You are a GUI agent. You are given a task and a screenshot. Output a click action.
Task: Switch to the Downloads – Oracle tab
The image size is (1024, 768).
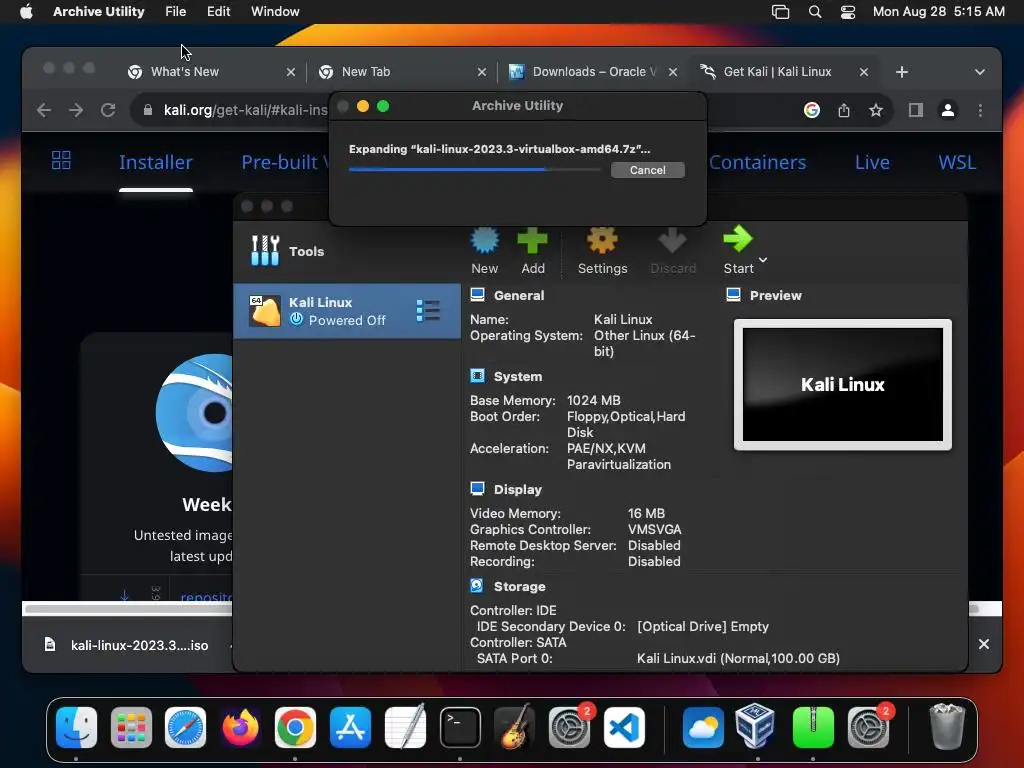tap(594, 72)
